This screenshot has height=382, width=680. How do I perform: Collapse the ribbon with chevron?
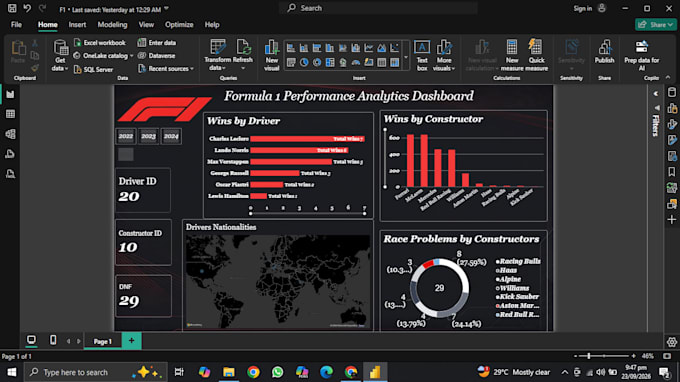tap(668, 78)
